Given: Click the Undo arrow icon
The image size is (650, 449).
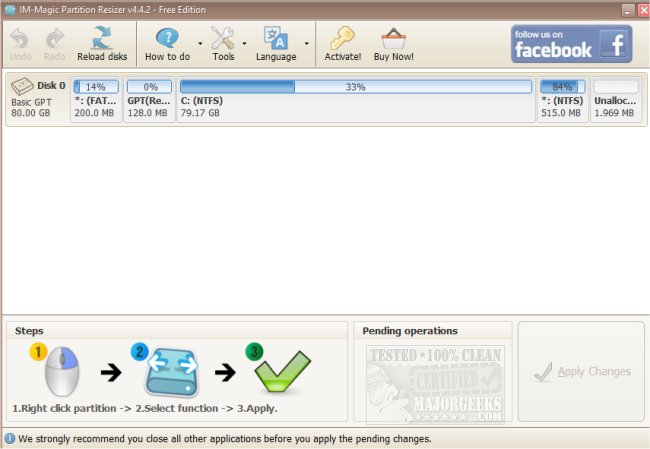Looking at the screenshot, I should pyautogui.click(x=19, y=38).
